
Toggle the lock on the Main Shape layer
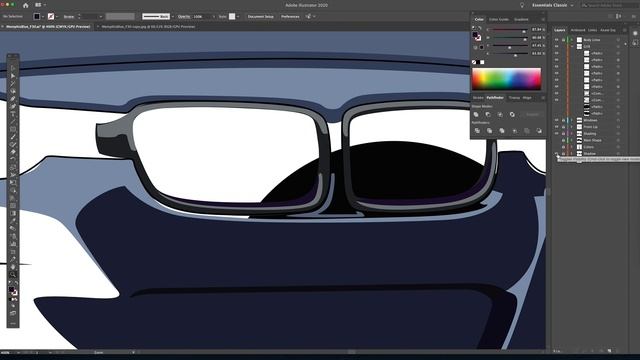[563, 140]
